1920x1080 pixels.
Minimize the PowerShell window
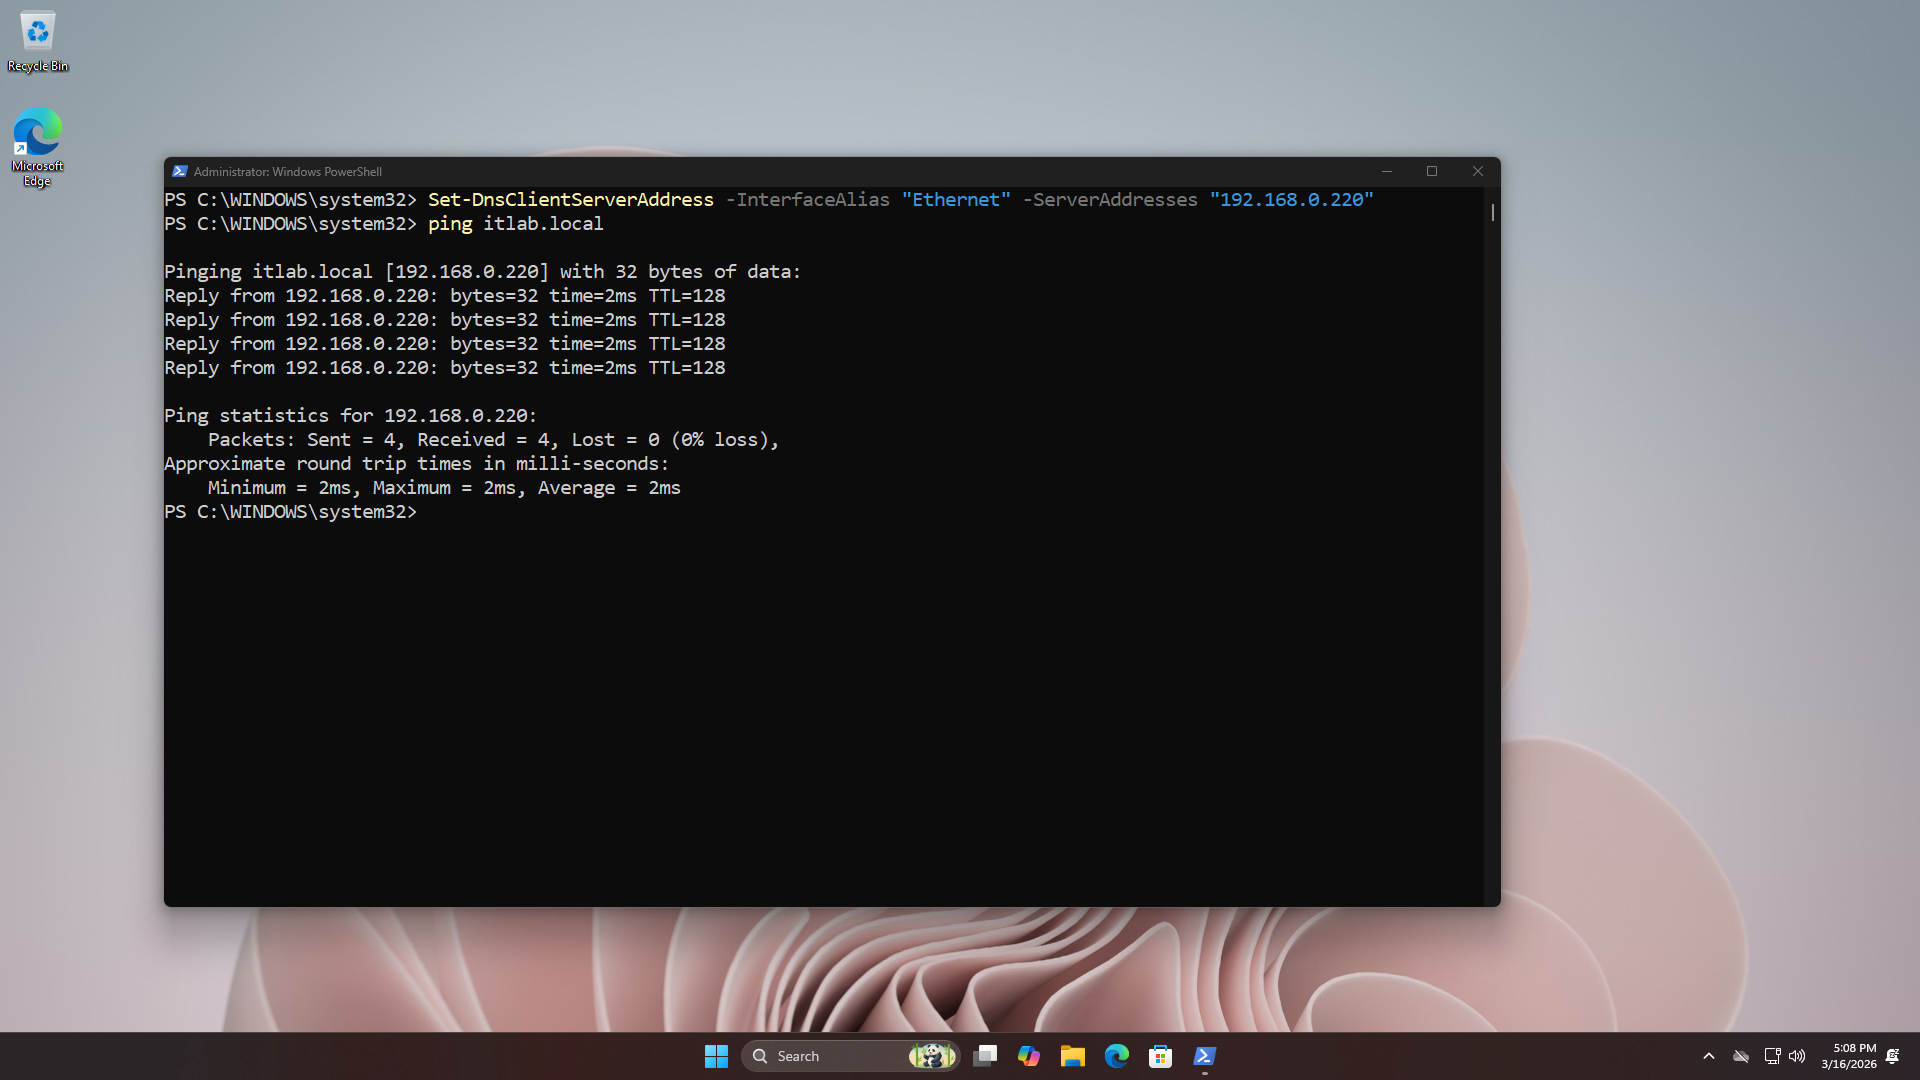(1387, 171)
